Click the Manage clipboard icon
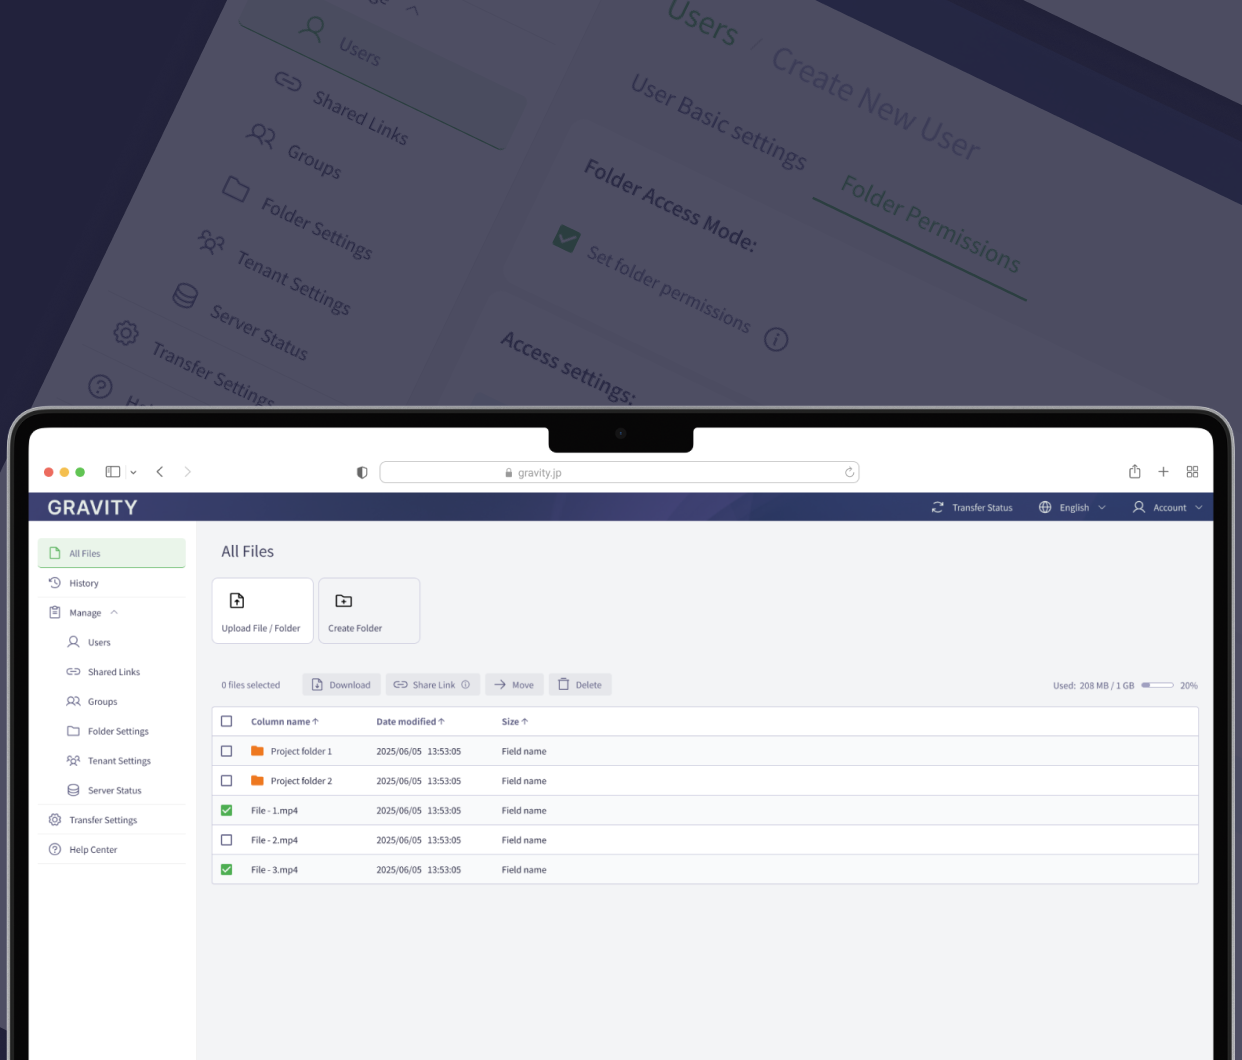Viewport: 1242px width, 1060px height. [55, 612]
